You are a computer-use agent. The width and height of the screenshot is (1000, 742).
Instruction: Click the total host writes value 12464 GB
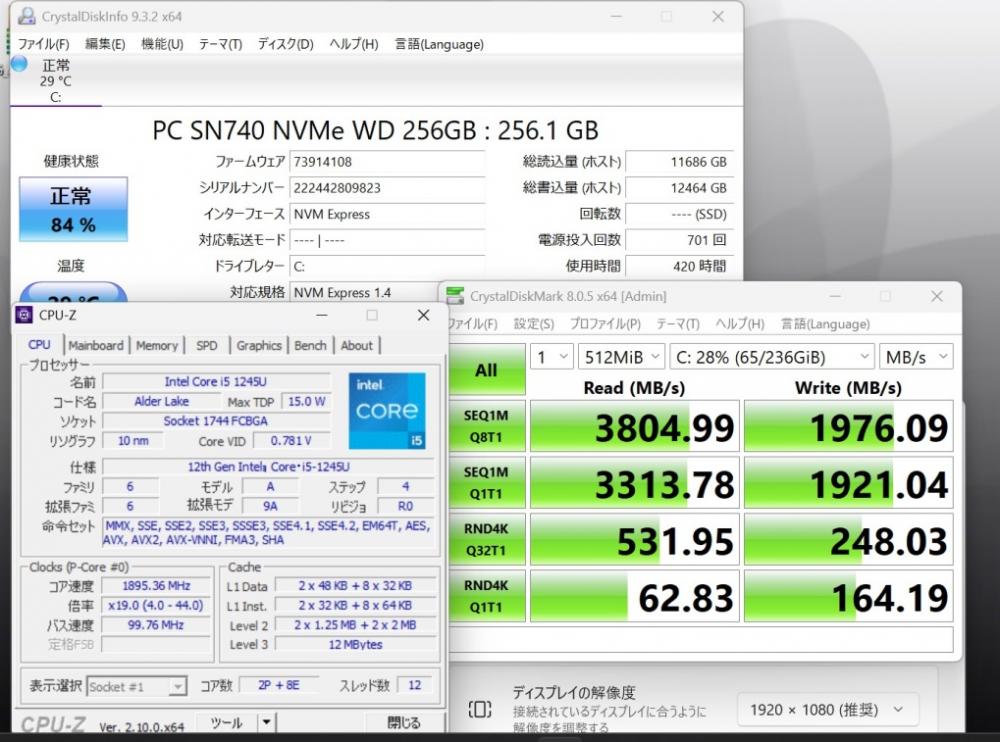(679, 188)
